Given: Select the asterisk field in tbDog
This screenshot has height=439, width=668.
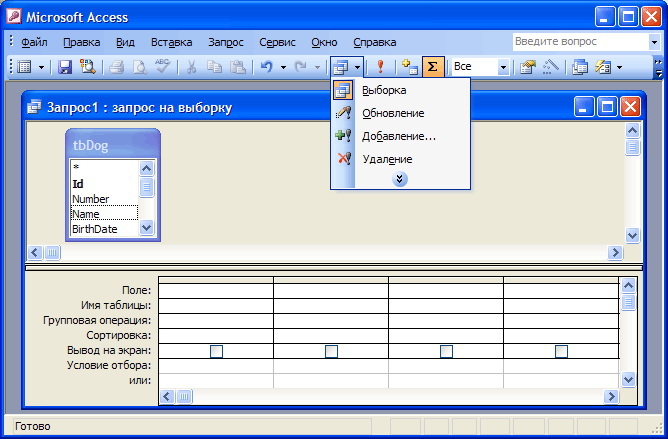Looking at the screenshot, I should pos(104,168).
